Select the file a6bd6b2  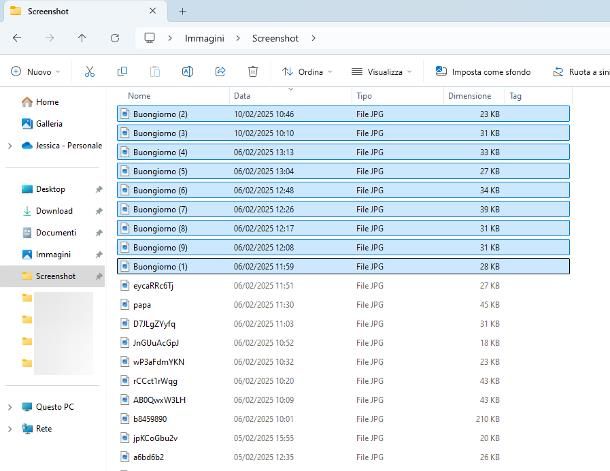click(x=343, y=457)
